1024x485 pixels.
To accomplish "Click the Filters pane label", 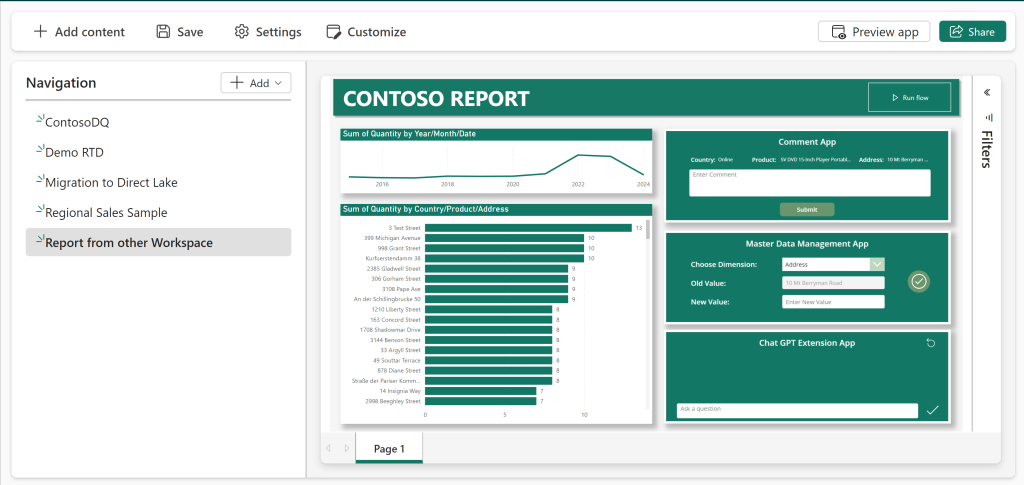I will click(x=987, y=149).
